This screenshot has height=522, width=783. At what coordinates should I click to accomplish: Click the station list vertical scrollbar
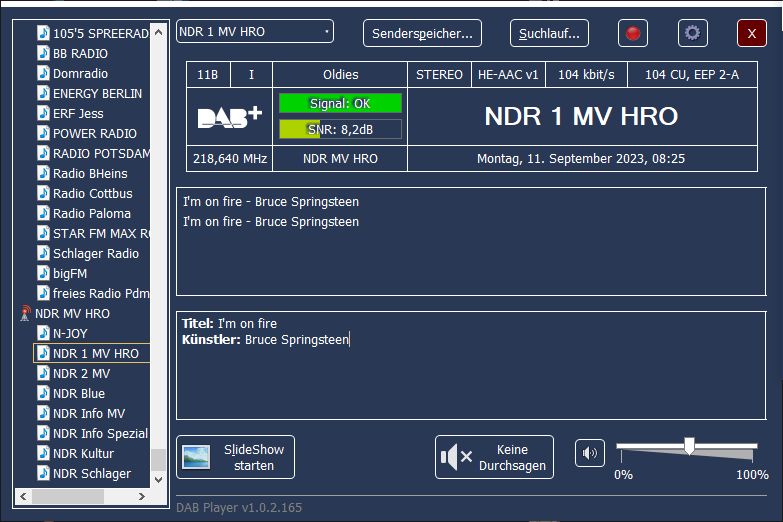coord(158,250)
